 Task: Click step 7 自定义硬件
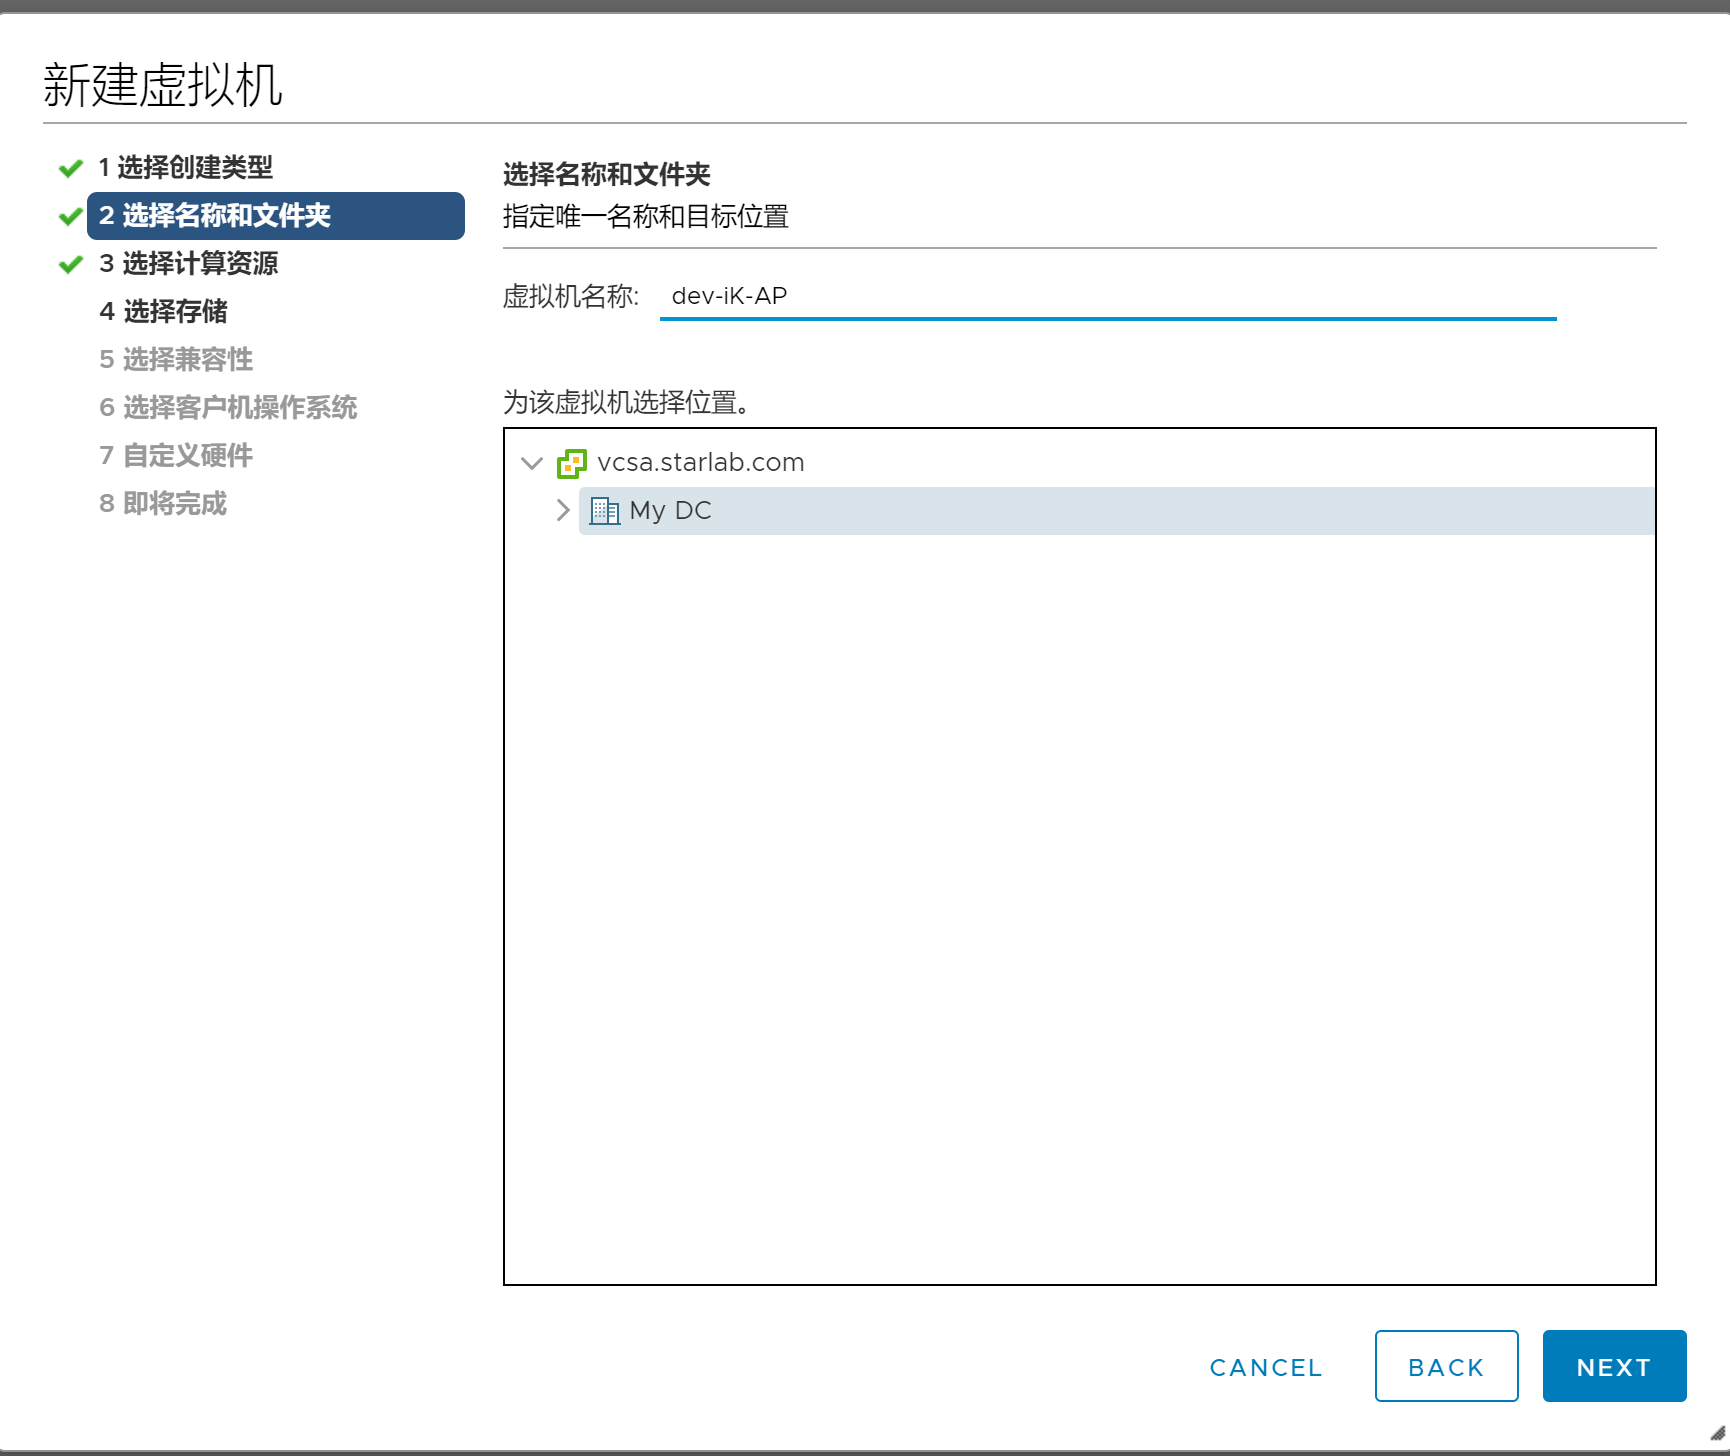click(176, 455)
